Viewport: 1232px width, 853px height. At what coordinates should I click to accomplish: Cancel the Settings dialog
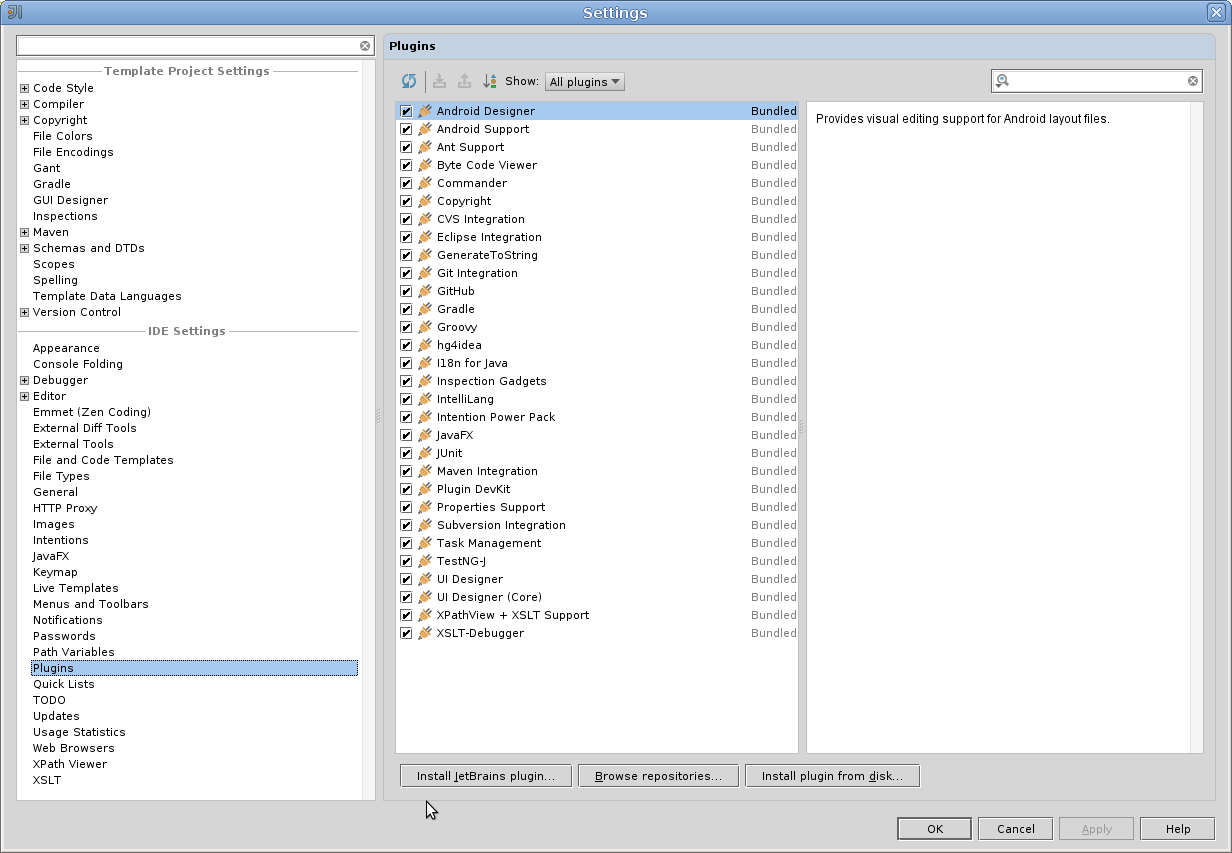click(1016, 828)
